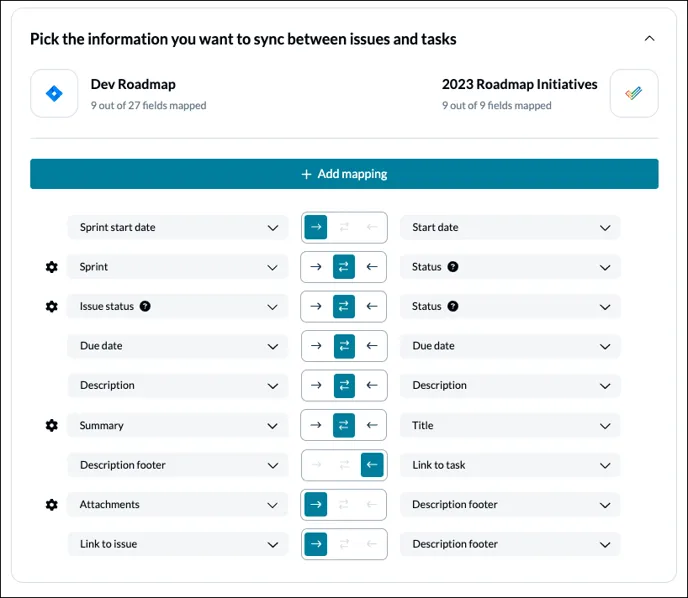
Task: Set Summary row to right-arrow sync
Action: [316, 425]
